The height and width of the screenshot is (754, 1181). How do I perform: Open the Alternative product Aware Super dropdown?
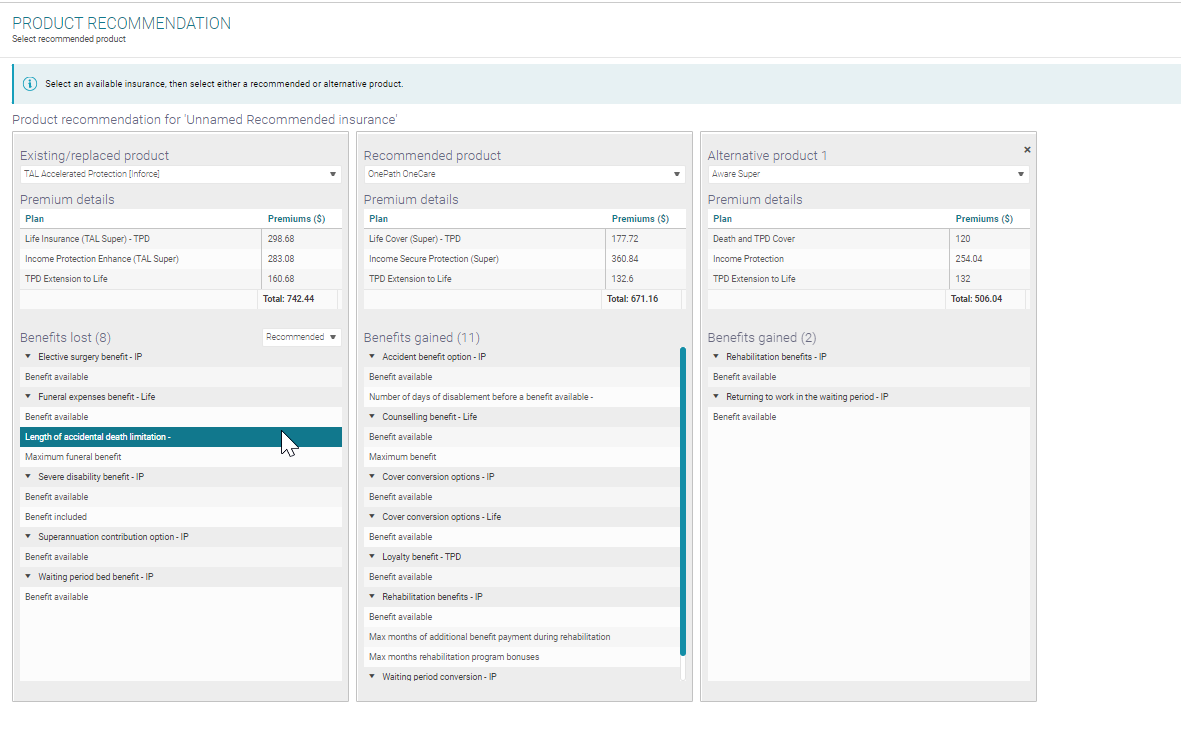(x=868, y=174)
